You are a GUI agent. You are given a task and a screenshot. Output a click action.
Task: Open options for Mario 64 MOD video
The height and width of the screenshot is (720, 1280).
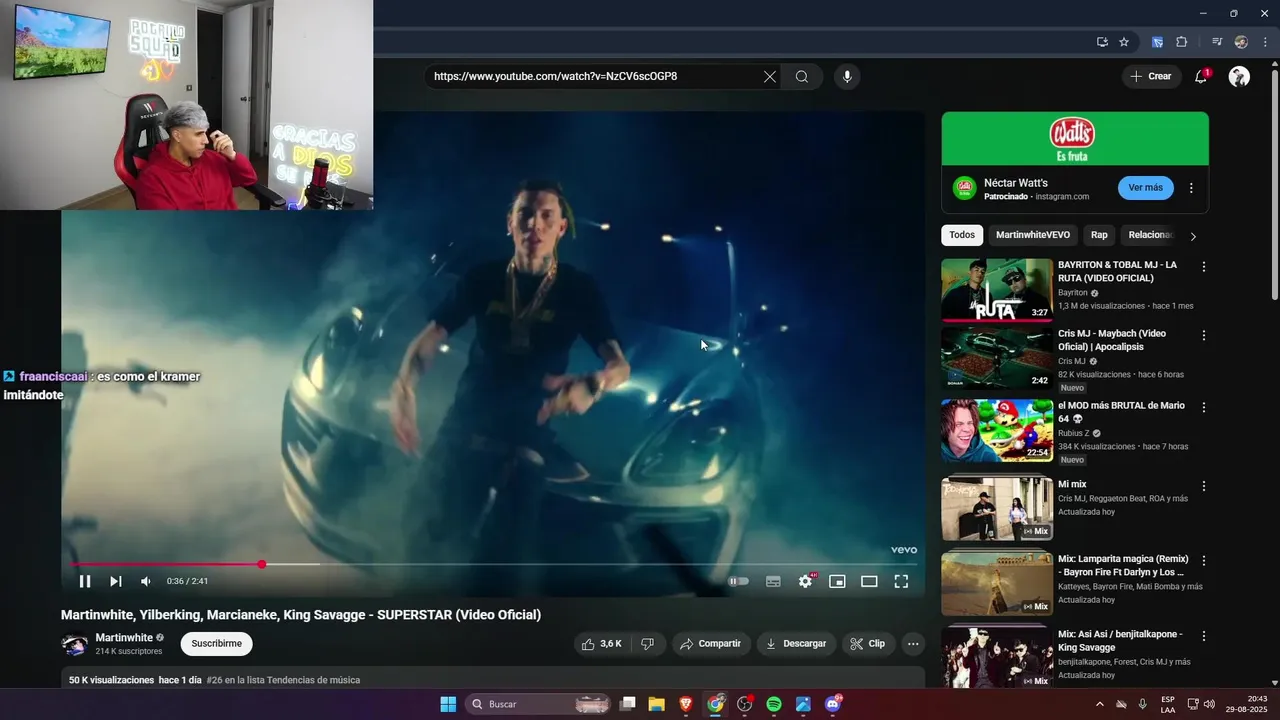[1204, 408]
